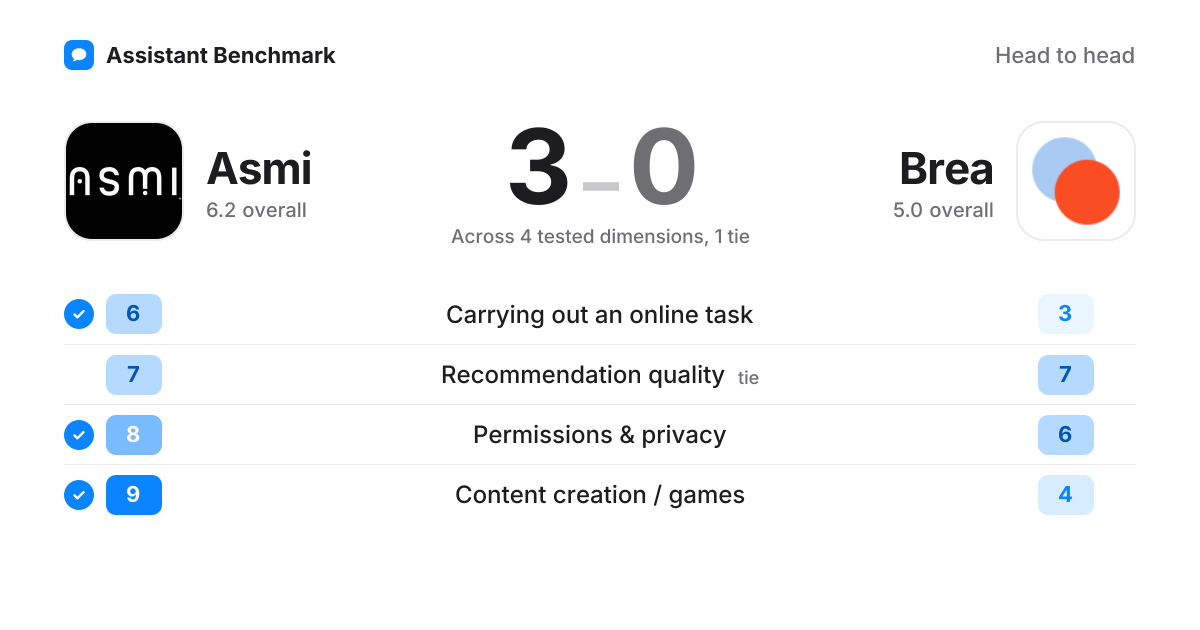Select the Carrying out an online task row

[x=600, y=314]
